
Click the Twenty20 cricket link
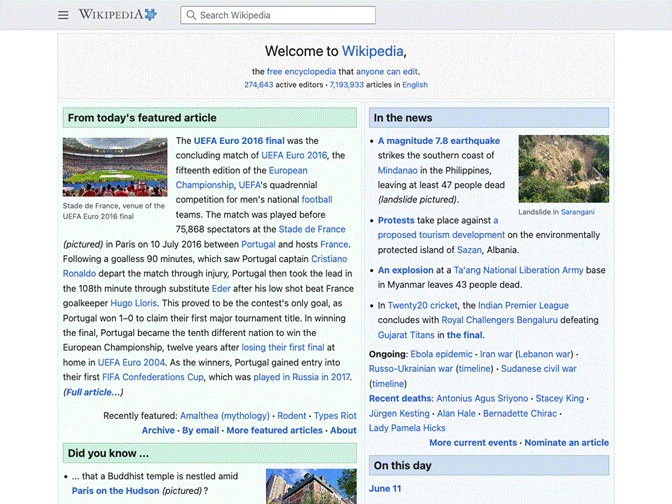(x=423, y=306)
